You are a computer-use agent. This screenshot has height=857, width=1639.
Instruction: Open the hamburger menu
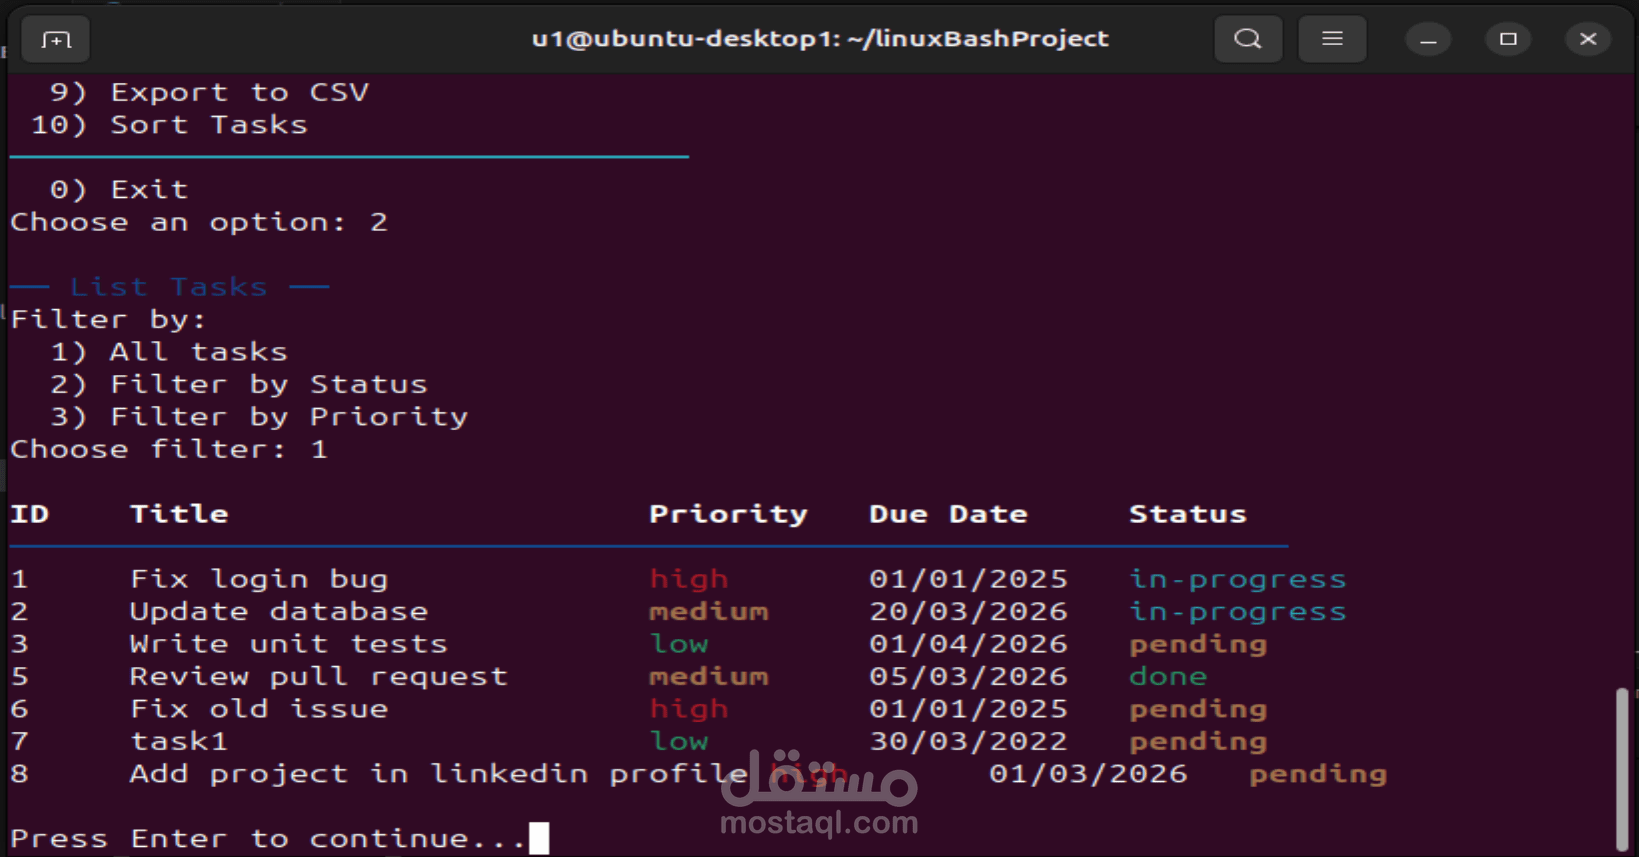[1332, 39]
